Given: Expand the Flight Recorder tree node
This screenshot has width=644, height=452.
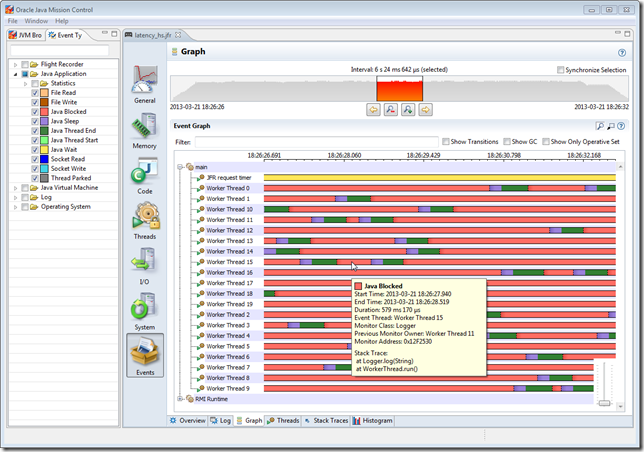Looking at the screenshot, I should [x=15, y=64].
